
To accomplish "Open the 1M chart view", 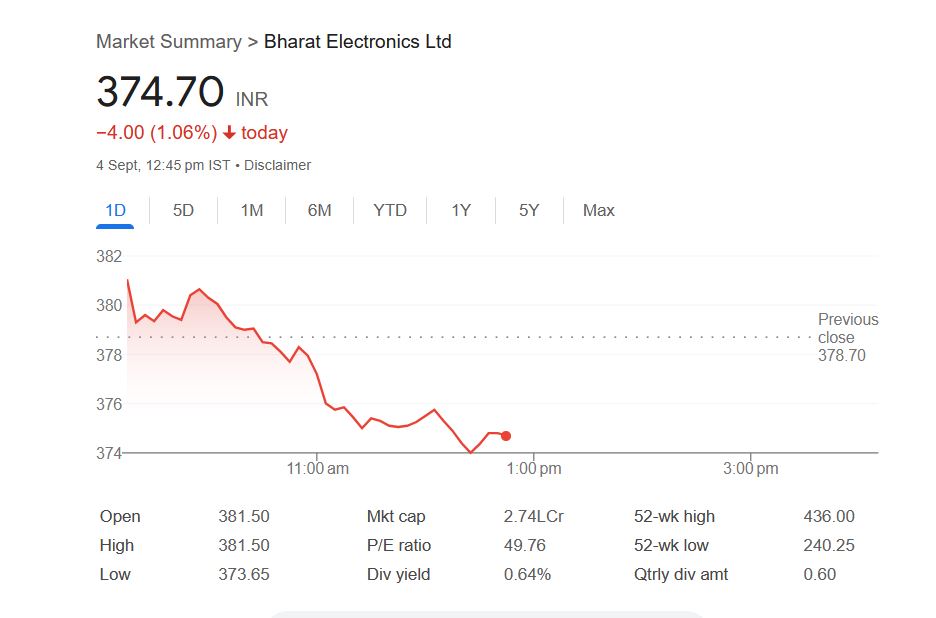I will 252,210.
